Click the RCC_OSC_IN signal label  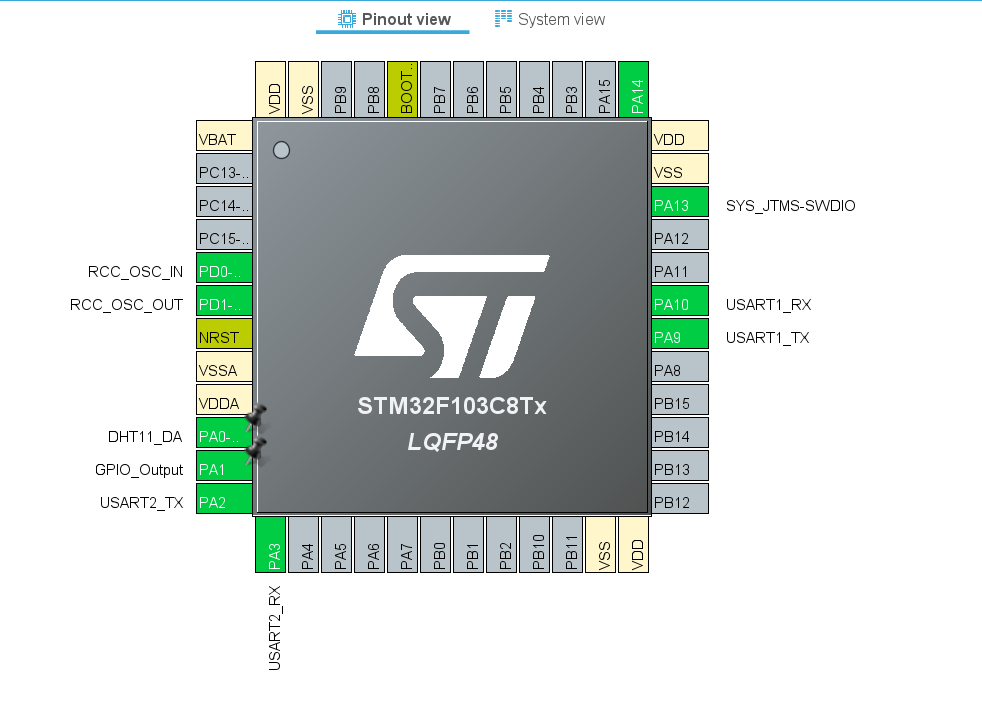point(135,272)
